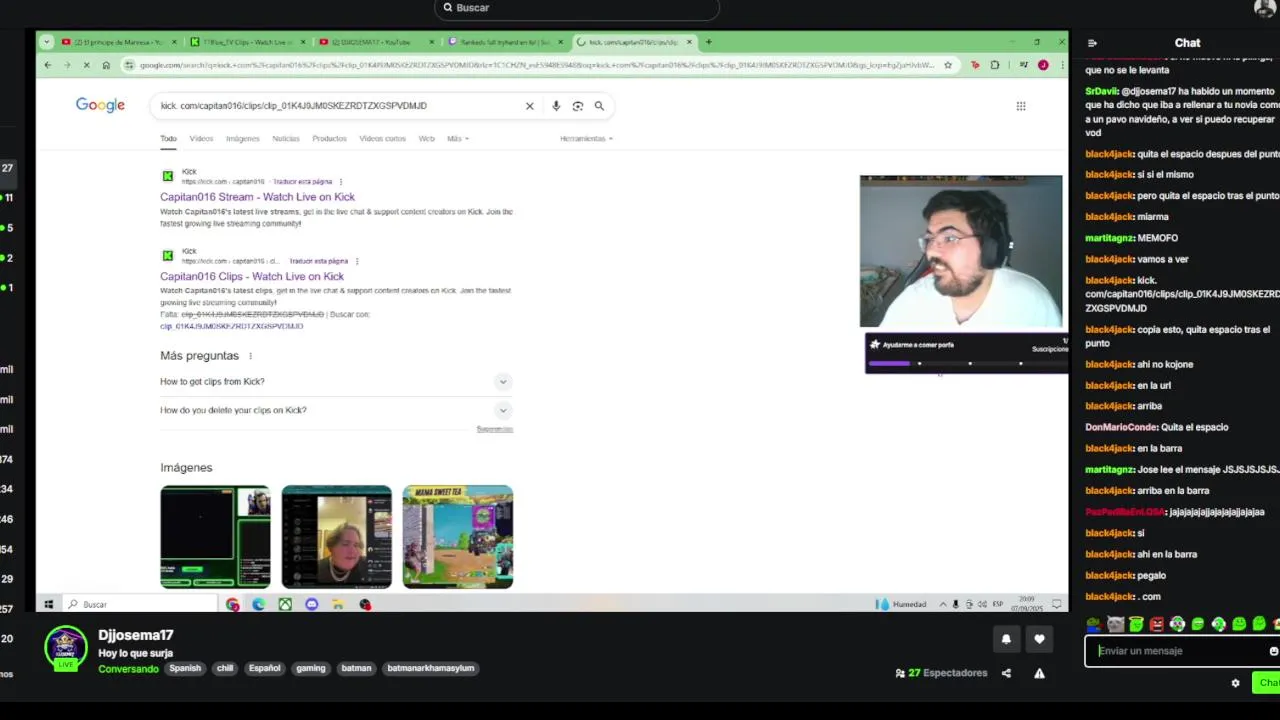Click the Chrome address bar URL
This screenshot has height=720, width=1280.
536,65
